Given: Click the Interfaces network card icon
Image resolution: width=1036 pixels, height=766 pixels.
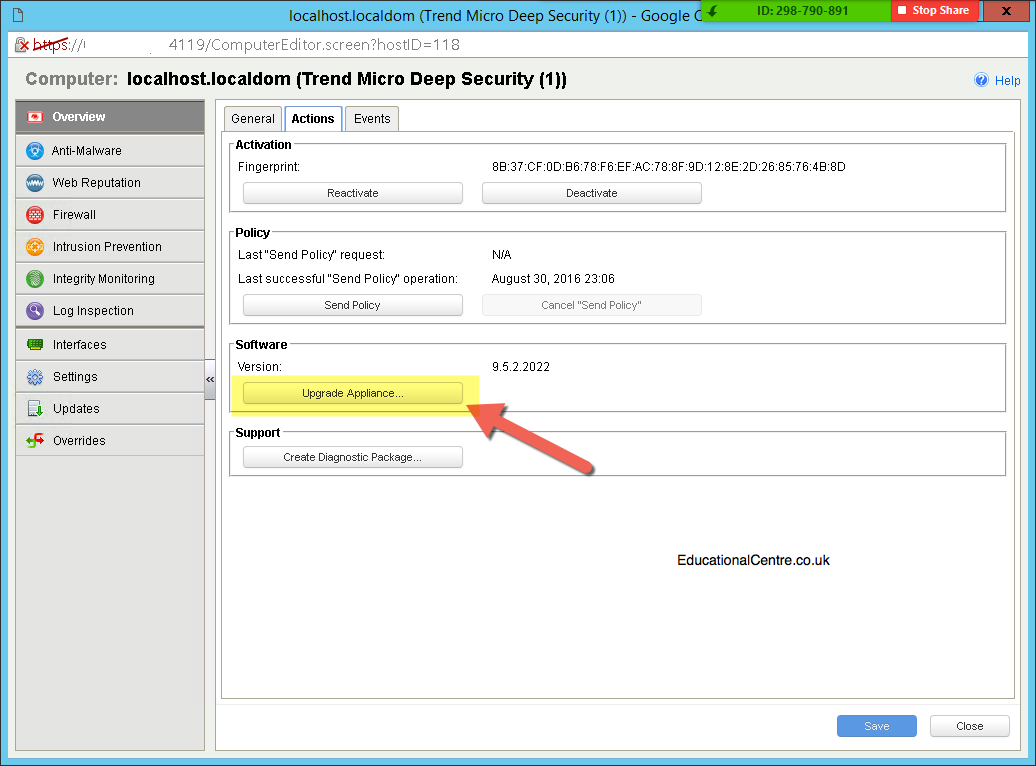Looking at the screenshot, I should point(35,344).
